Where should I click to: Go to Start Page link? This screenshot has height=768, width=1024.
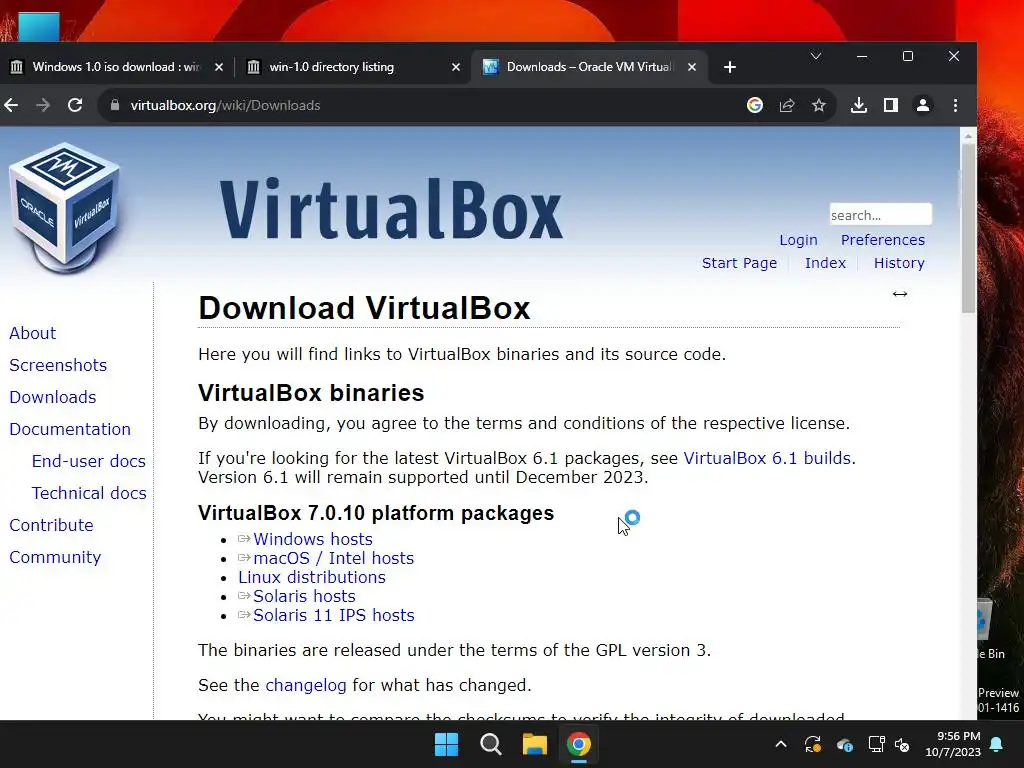(x=739, y=263)
